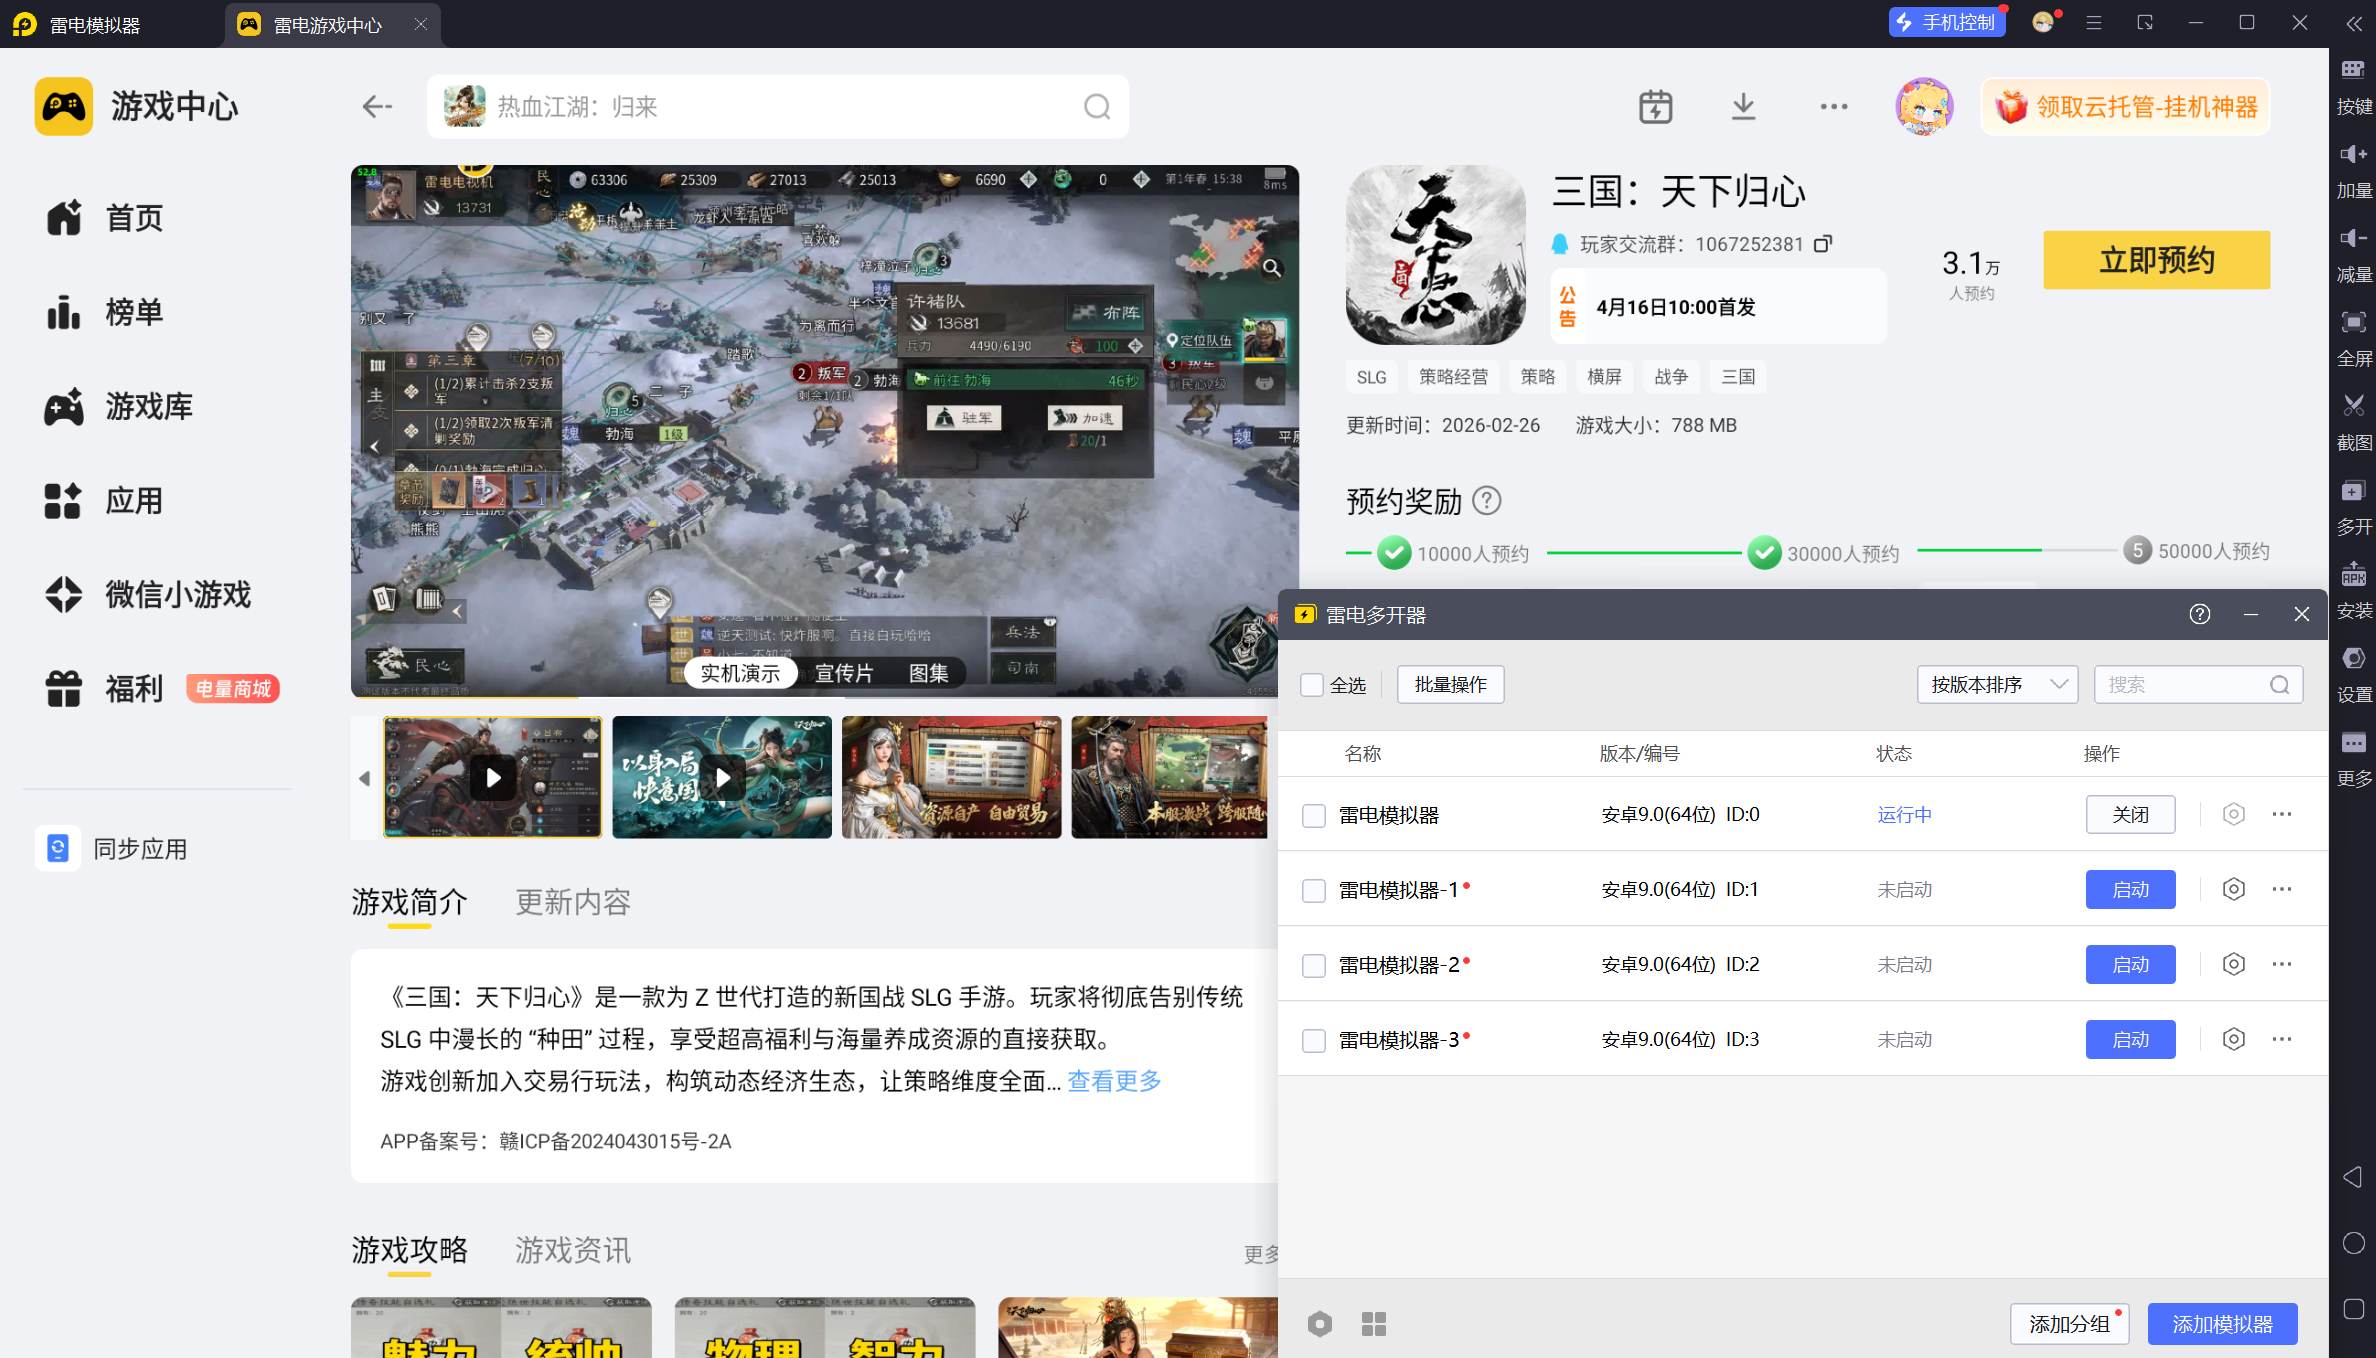This screenshot has height=1358, width=2376.
Task: Select the 雷电模拟器-3 row checkbox
Action: tap(1313, 1040)
